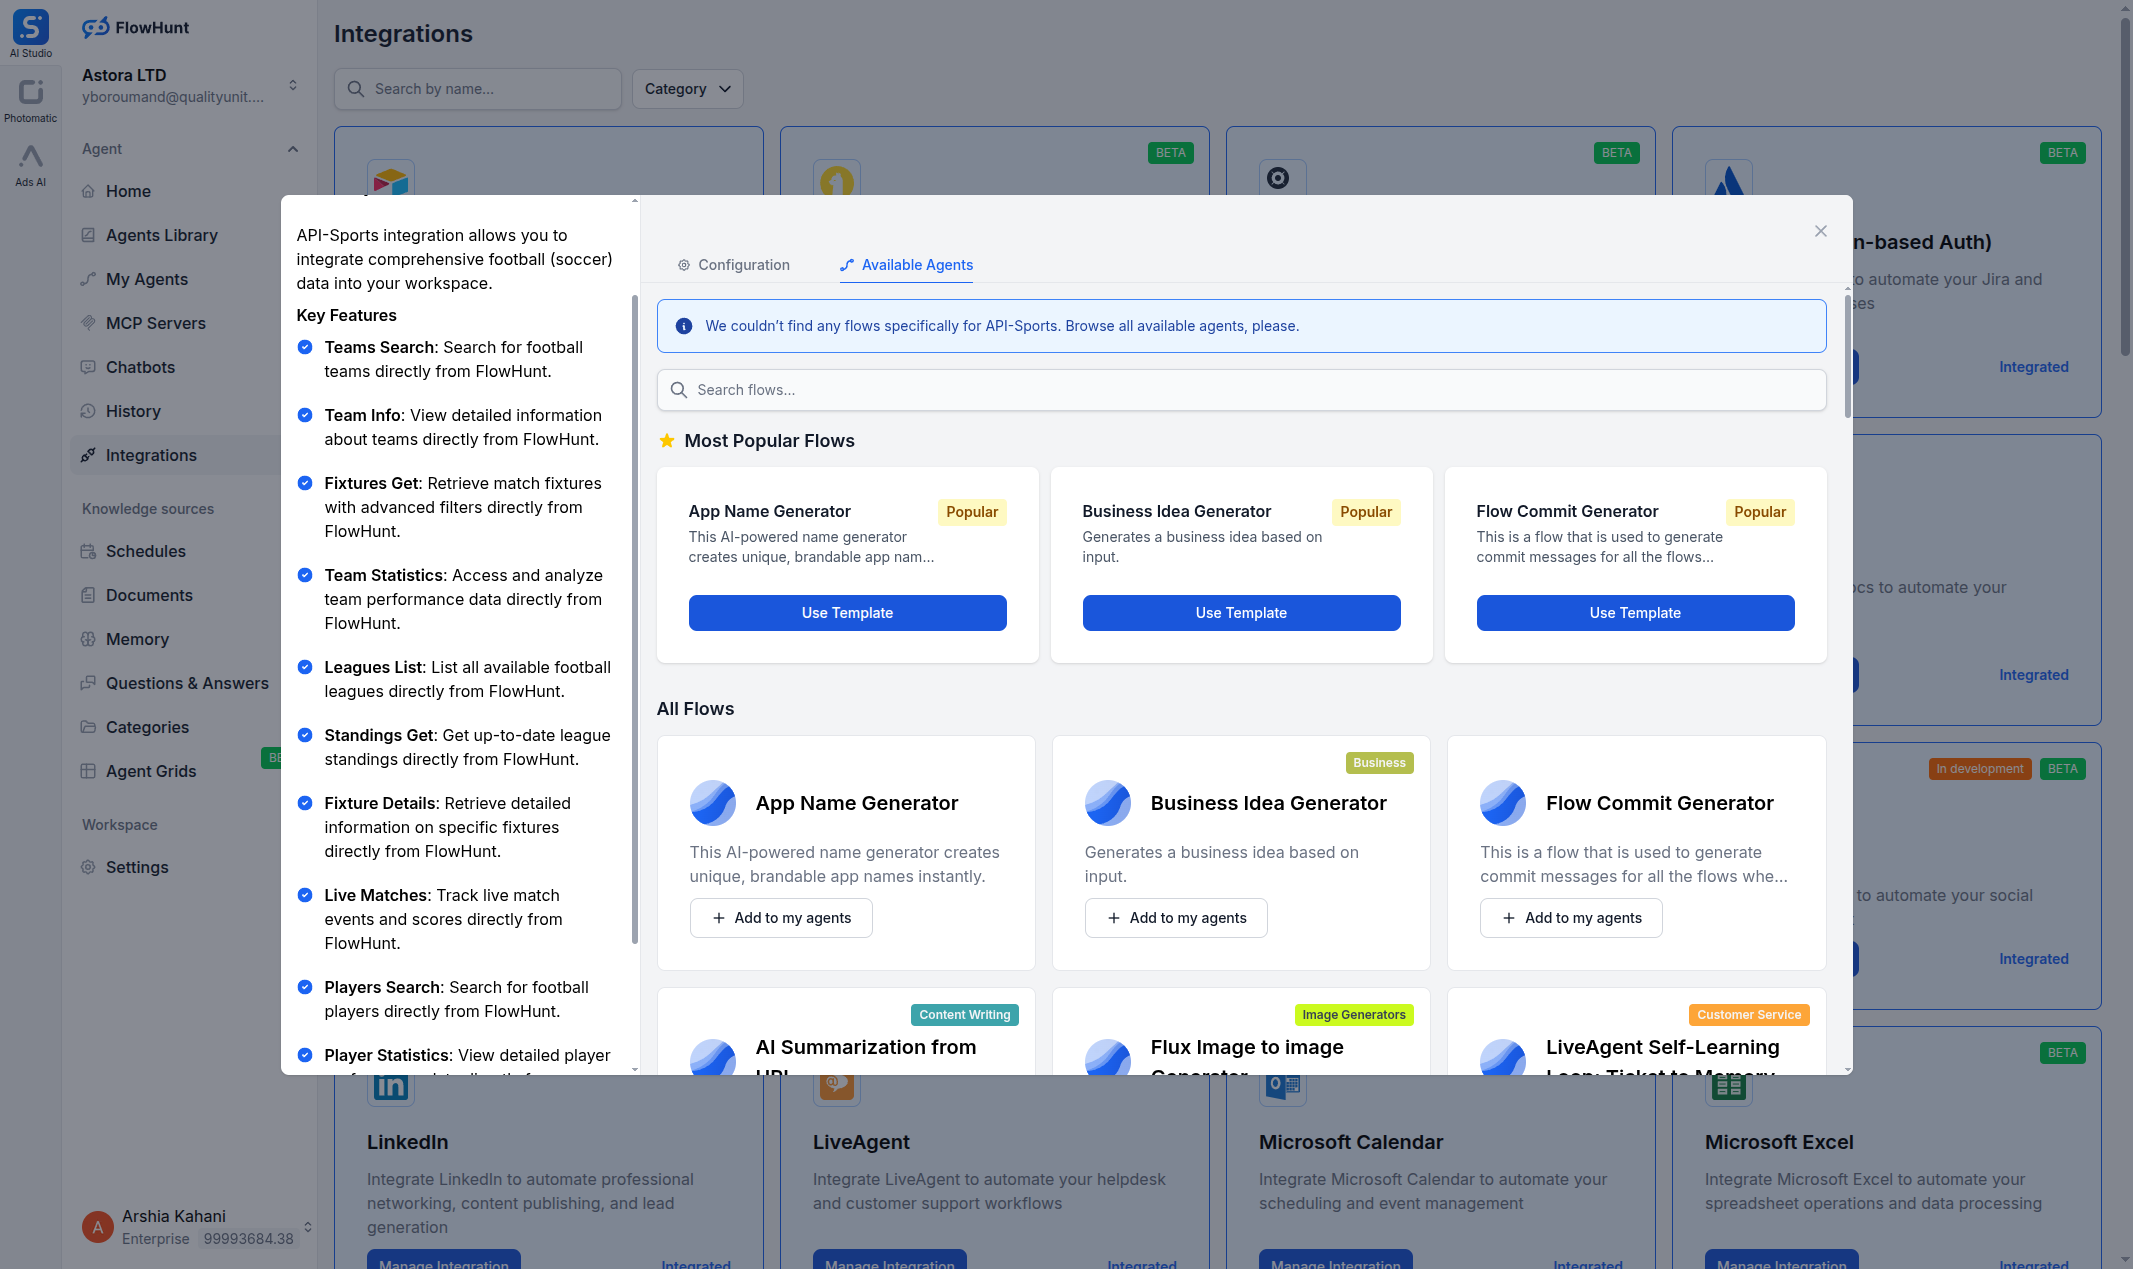
Task: Open the Agents Library
Action: [x=161, y=235]
